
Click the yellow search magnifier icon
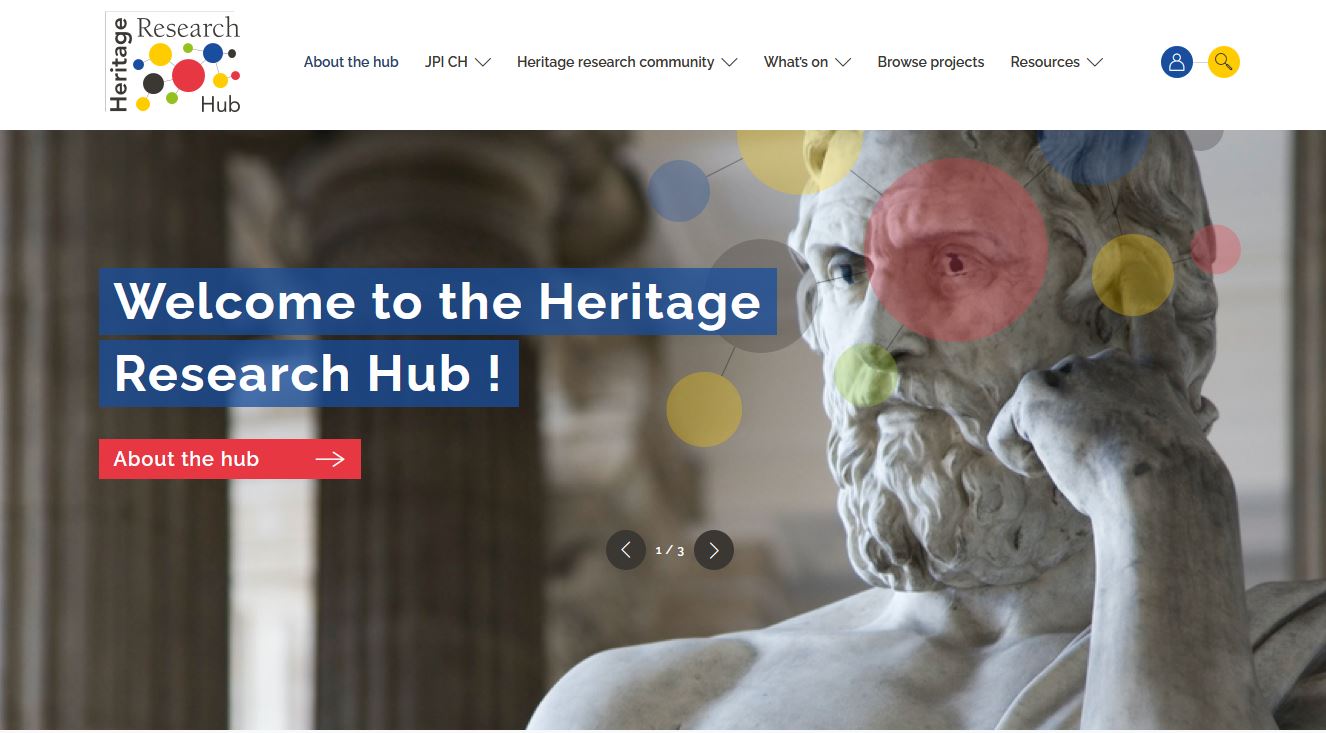tap(1223, 62)
